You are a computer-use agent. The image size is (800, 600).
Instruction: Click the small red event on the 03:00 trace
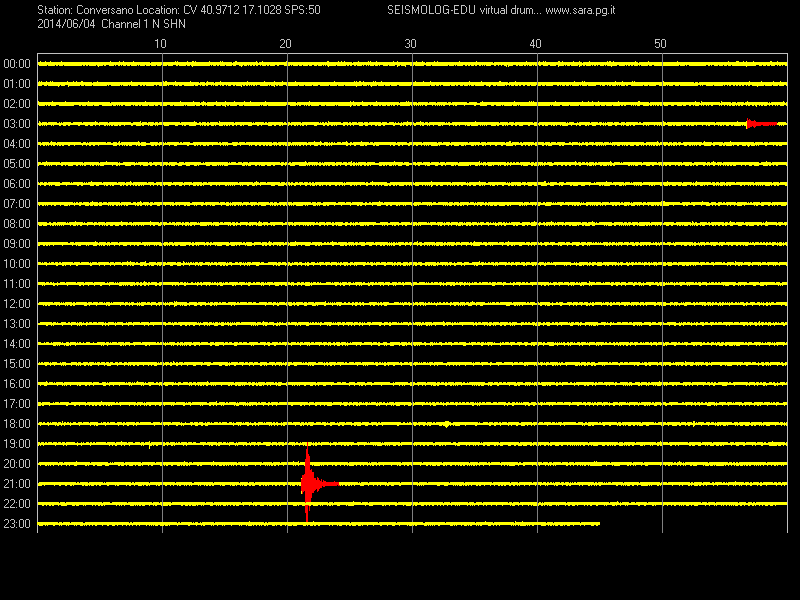pyautogui.click(x=761, y=123)
